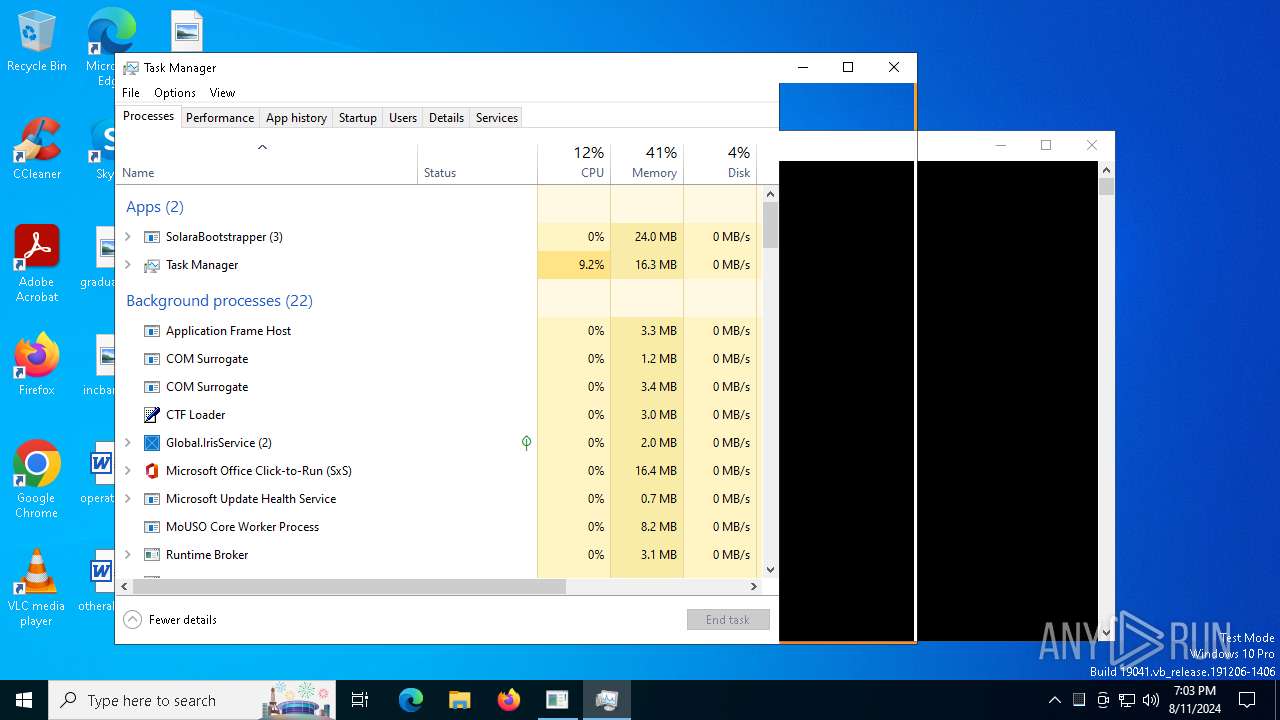This screenshot has height=720, width=1280.
Task: Click the Microsoft Office Click-to-Run icon
Action: pyautogui.click(x=152, y=471)
